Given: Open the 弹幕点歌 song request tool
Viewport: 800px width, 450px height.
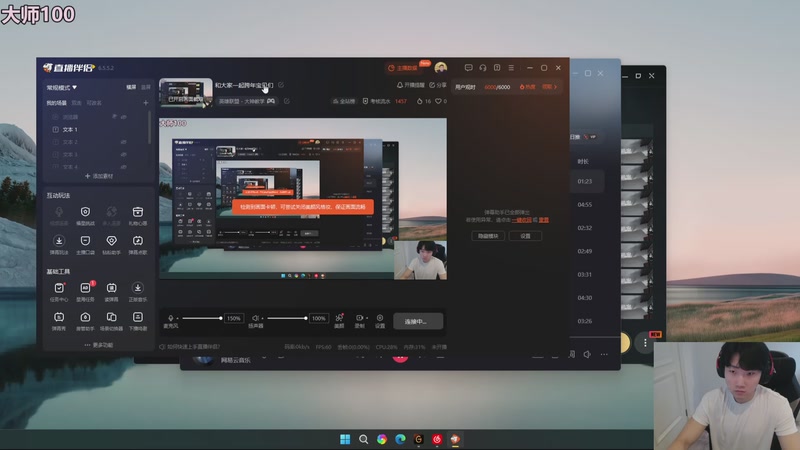Looking at the screenshot, I should [x=138, y=245].
